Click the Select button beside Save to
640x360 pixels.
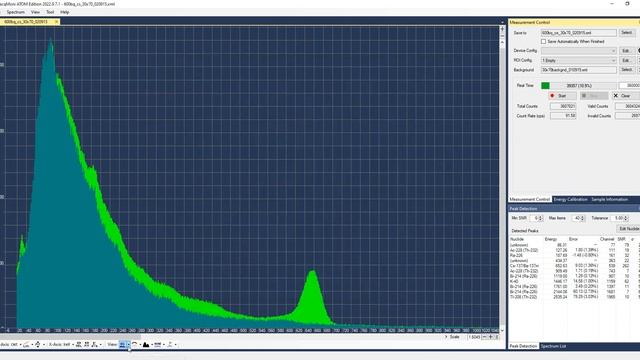[x=627, y=33]
